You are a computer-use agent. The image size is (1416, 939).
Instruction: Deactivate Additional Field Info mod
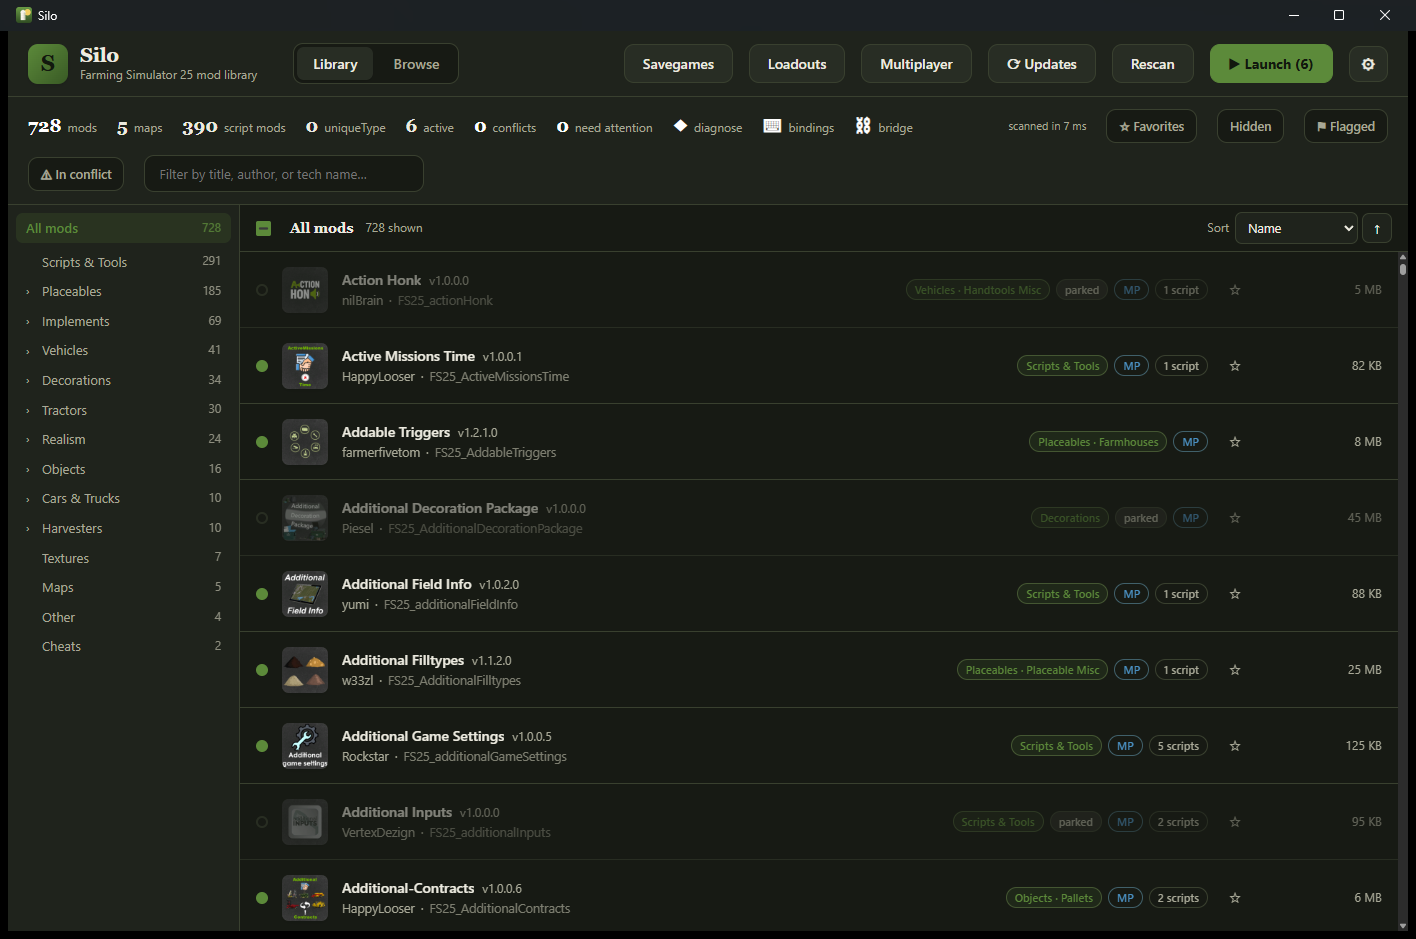point(262,594)
